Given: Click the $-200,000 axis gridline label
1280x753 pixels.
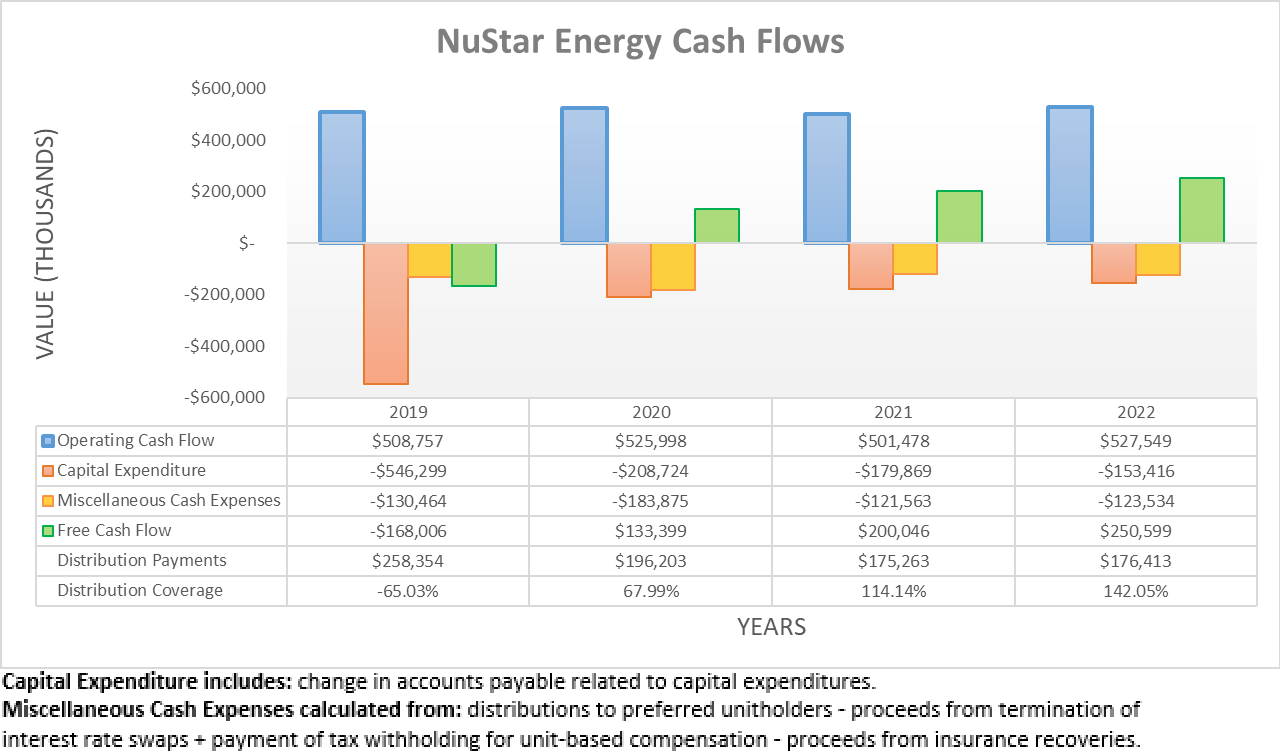Looking at the screenshot, I should 224,294.
